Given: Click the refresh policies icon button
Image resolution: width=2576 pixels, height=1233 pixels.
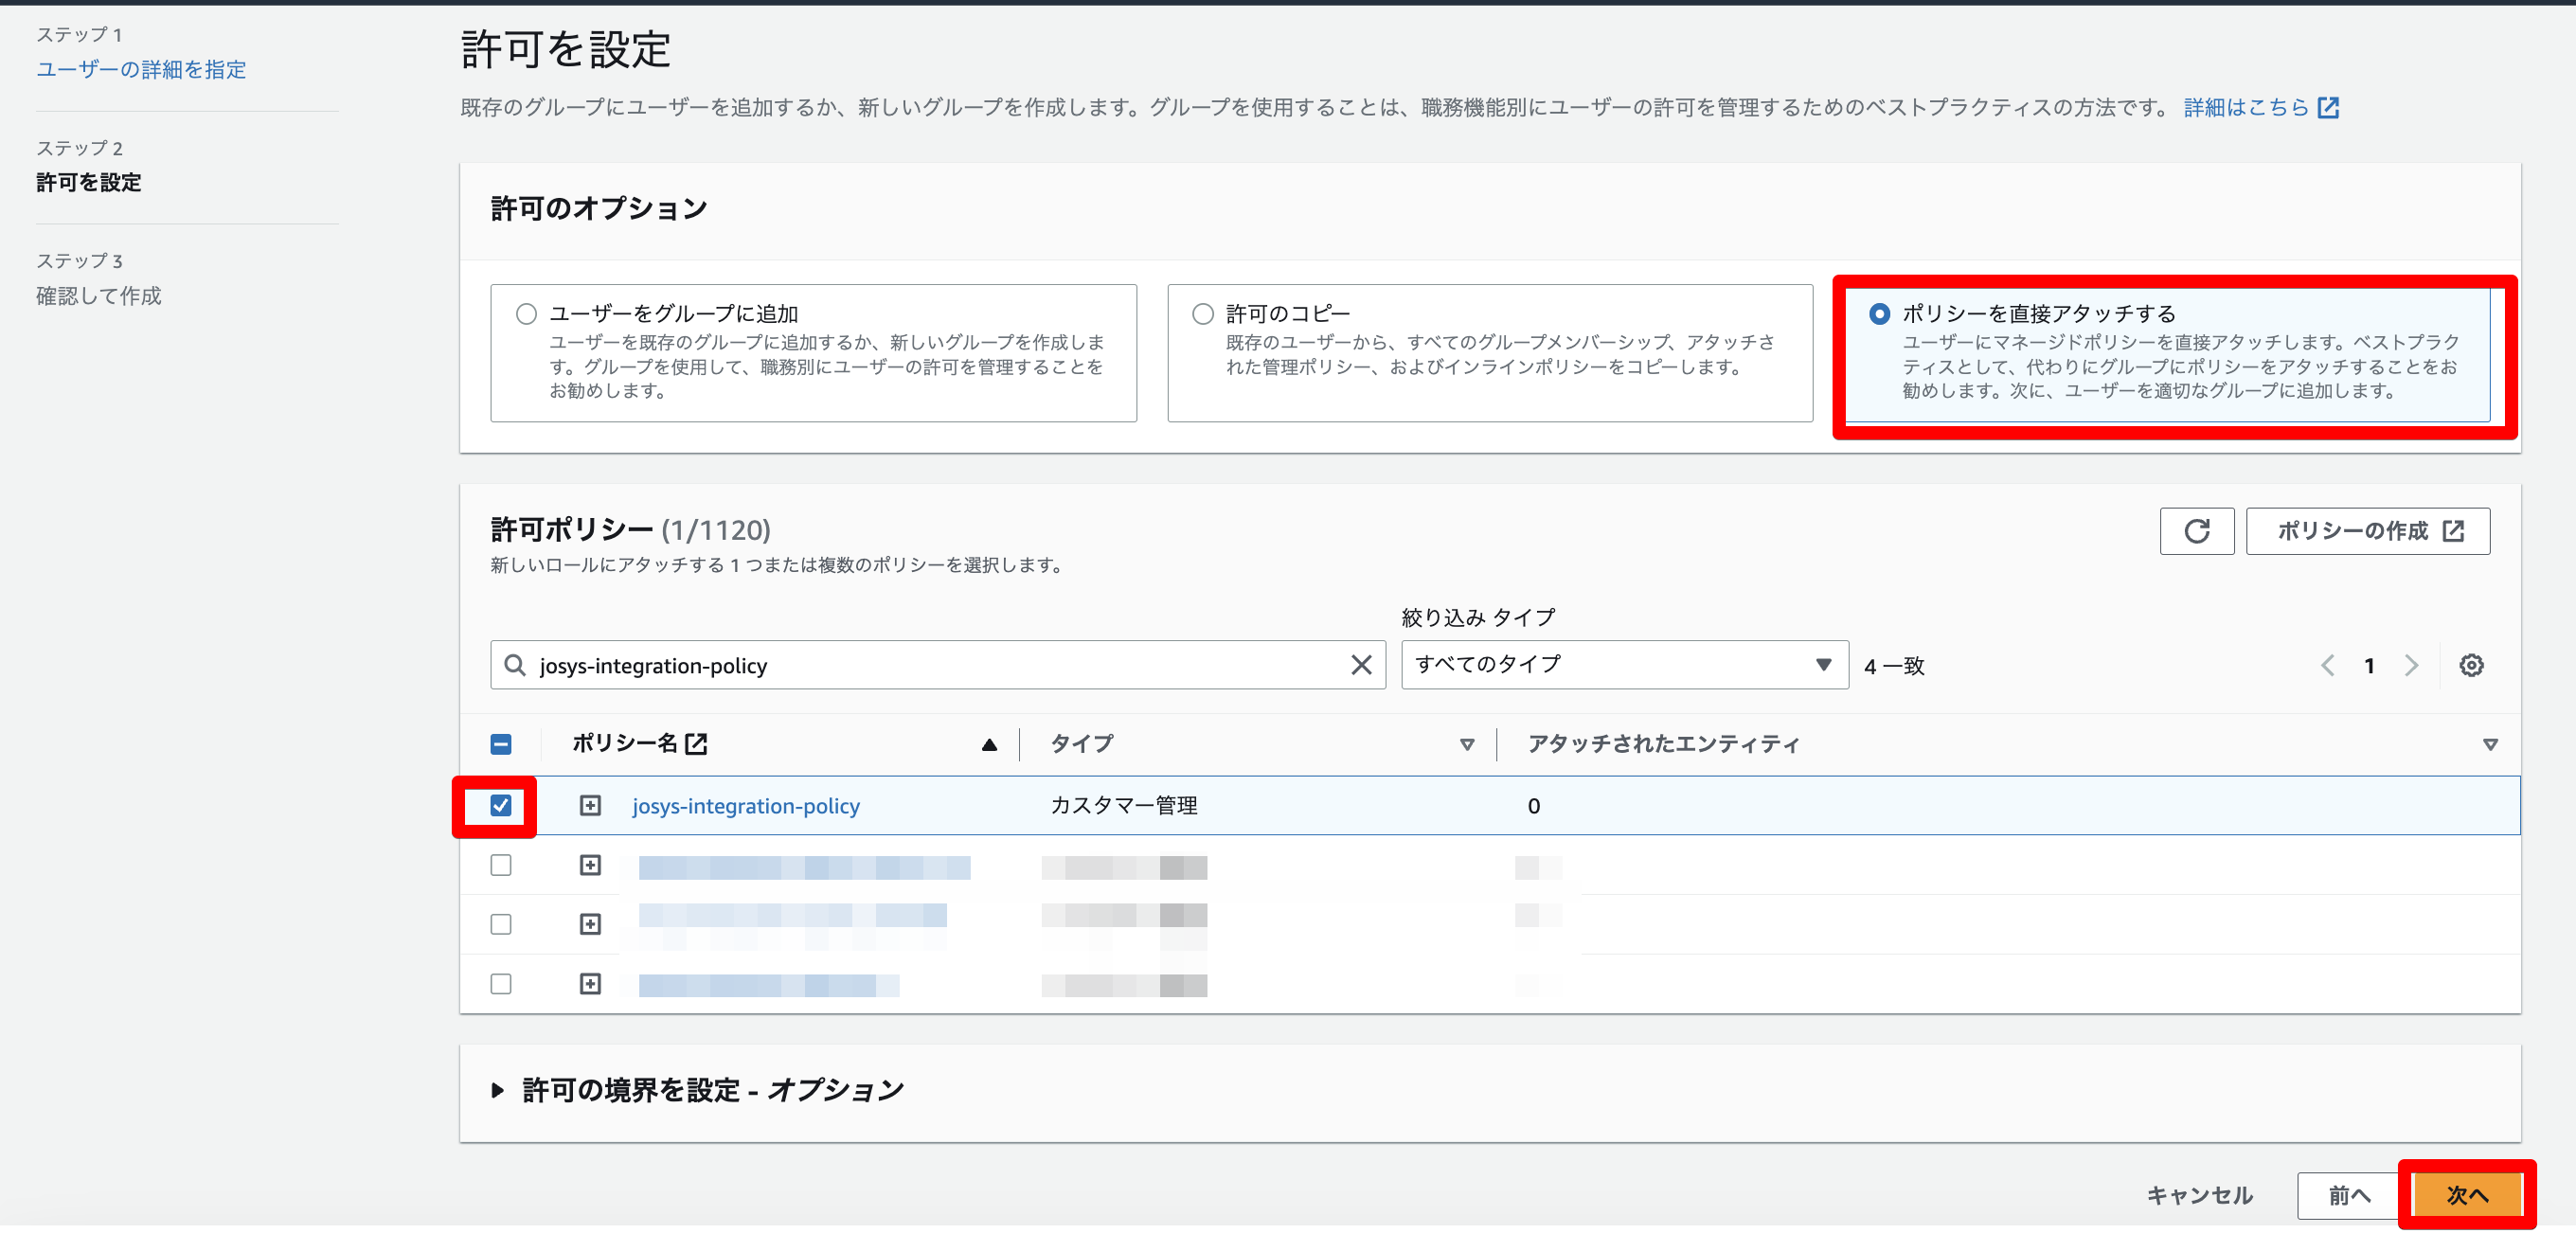Looking at the screenshot, I should [2196, 531].
